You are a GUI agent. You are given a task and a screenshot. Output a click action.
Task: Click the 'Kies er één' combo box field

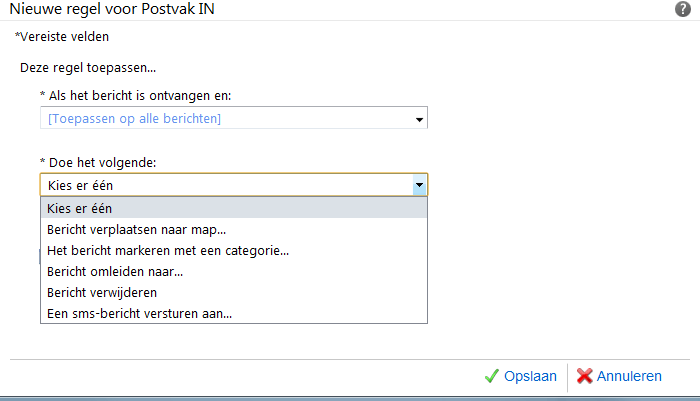tap(225, 185)
